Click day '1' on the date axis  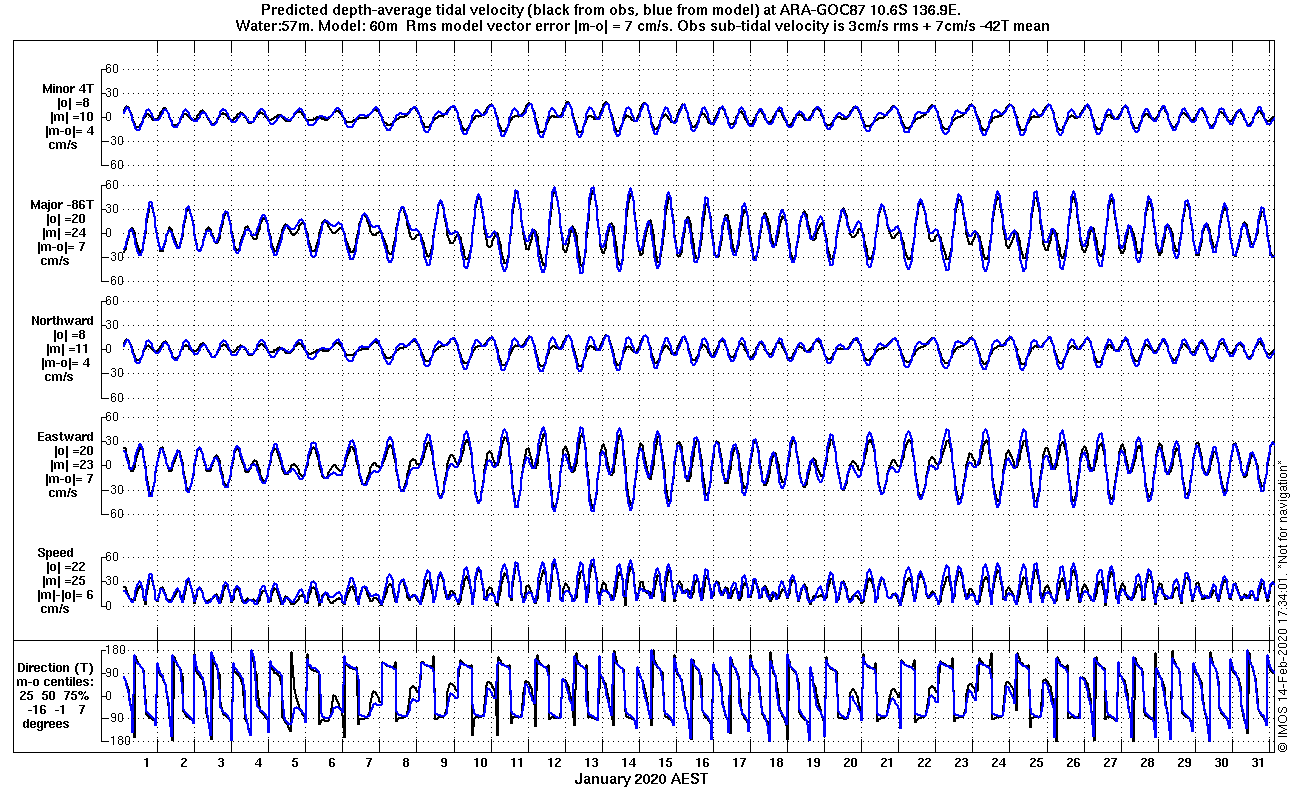(x=147, y=762)
